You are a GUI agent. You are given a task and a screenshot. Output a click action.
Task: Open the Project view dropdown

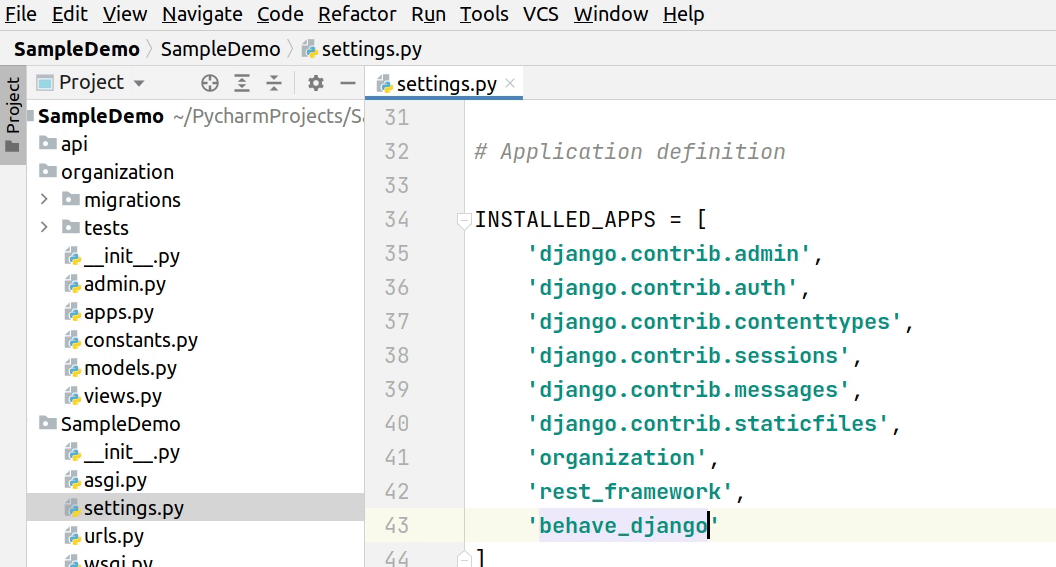coord(138,83)
